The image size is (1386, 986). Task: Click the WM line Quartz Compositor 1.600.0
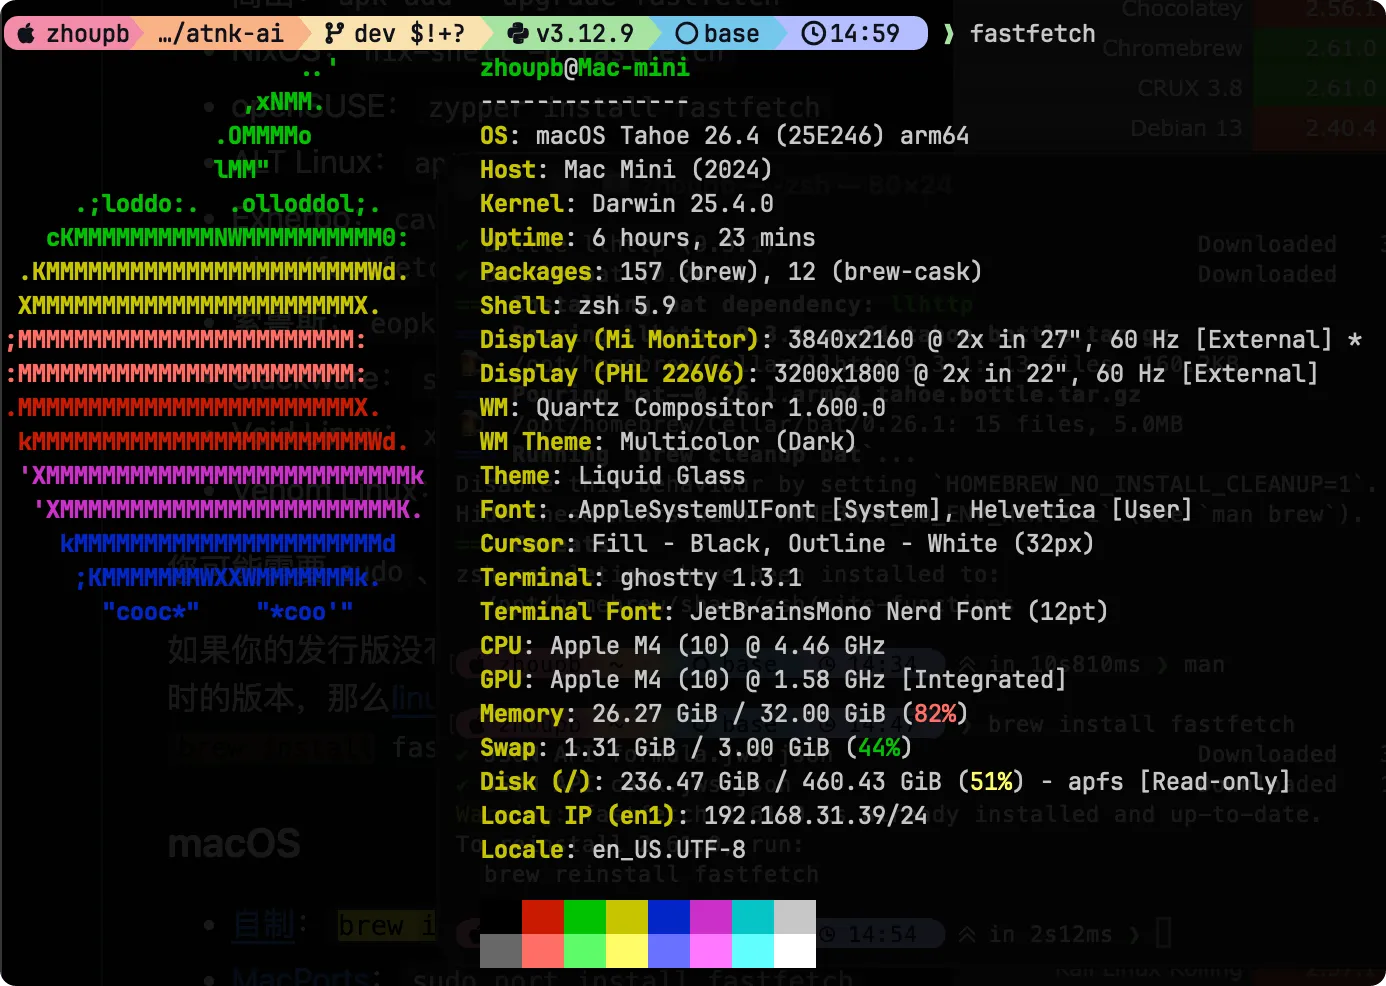[x=683, y=407]
